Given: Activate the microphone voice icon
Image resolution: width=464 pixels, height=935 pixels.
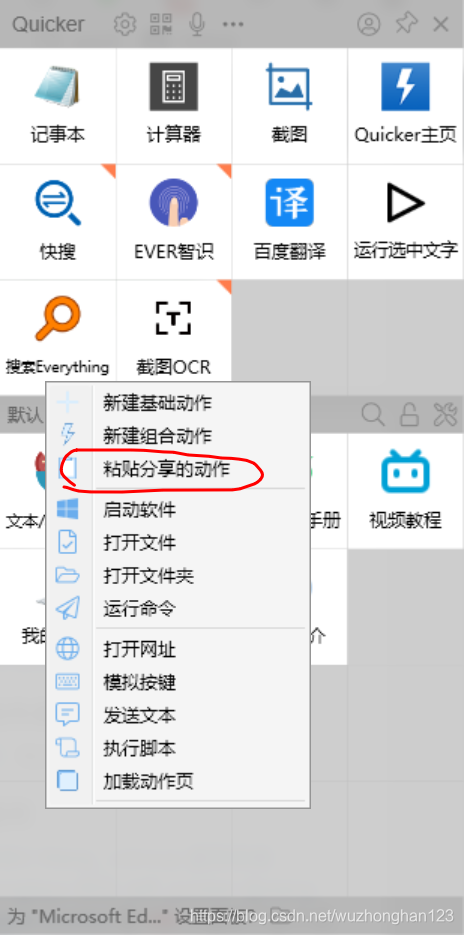Looking at the screenshot, I should coord(197,24).
